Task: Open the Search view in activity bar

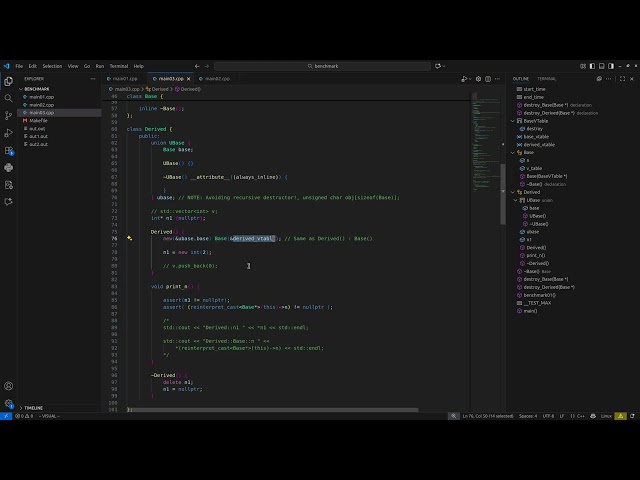Action: (9, 98)
